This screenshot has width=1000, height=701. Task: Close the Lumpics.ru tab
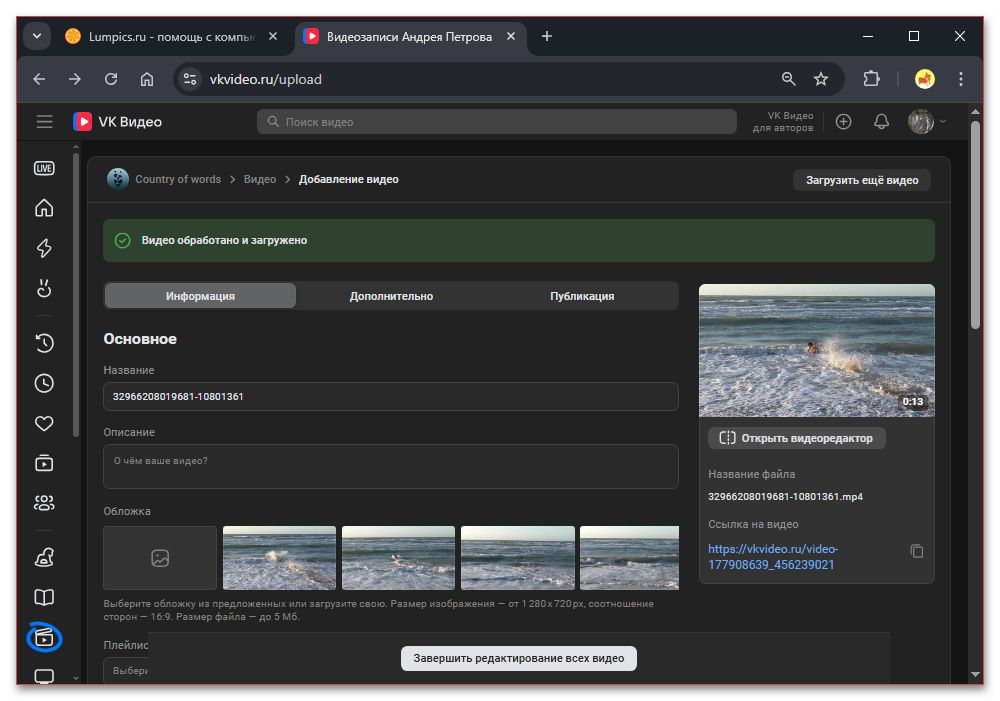[273, 36]
